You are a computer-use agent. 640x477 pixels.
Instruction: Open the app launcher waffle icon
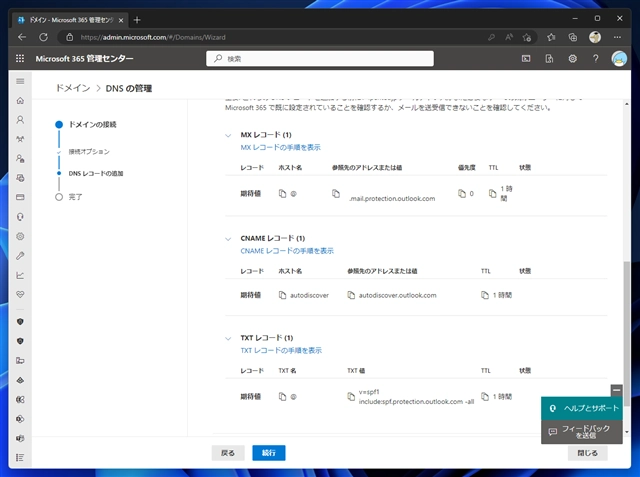[20, 59]
